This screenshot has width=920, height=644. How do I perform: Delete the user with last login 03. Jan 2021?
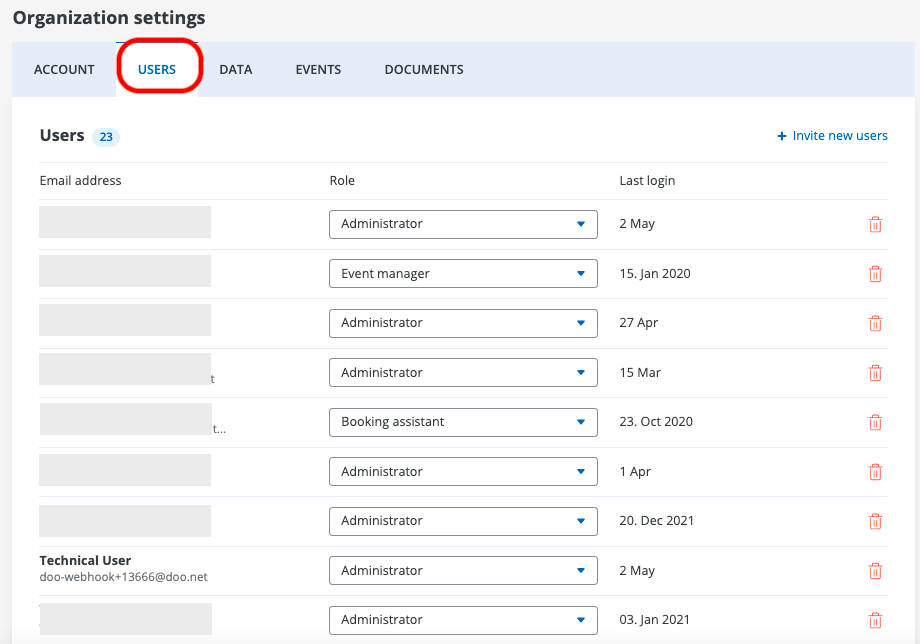click(875, 620)
